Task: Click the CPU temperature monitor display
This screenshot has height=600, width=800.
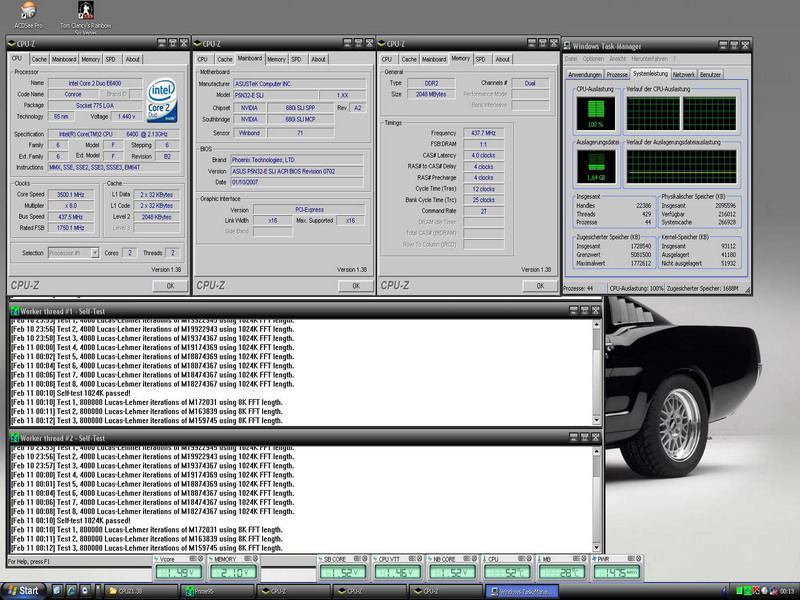Action: (x=507, y=572)
